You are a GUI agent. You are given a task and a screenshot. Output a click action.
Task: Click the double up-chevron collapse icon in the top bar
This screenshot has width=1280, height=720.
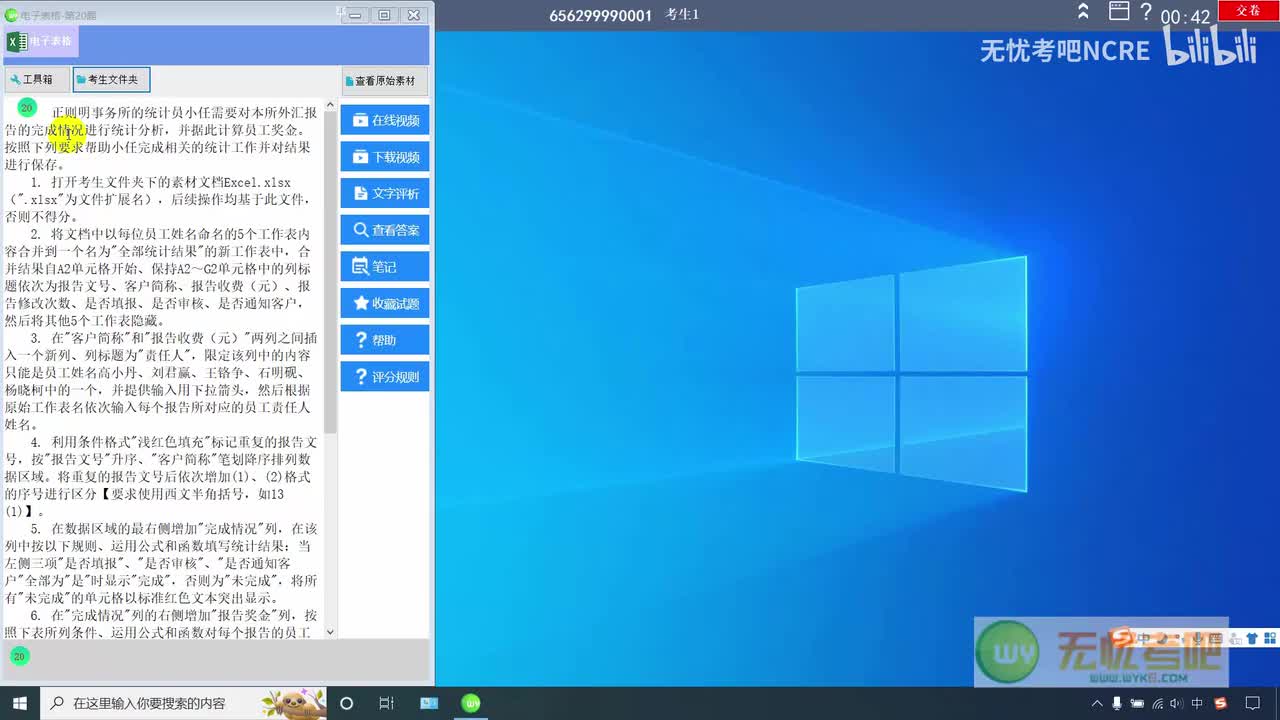point(1083,12)
